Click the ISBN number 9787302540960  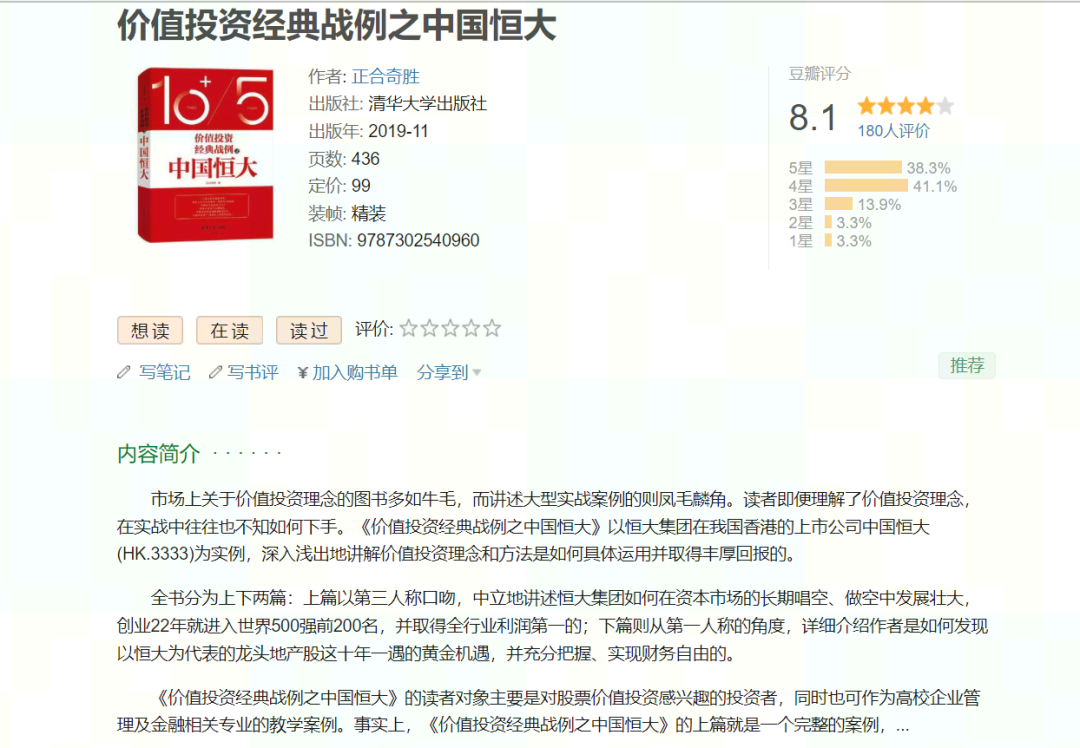(x=418, y=240)
